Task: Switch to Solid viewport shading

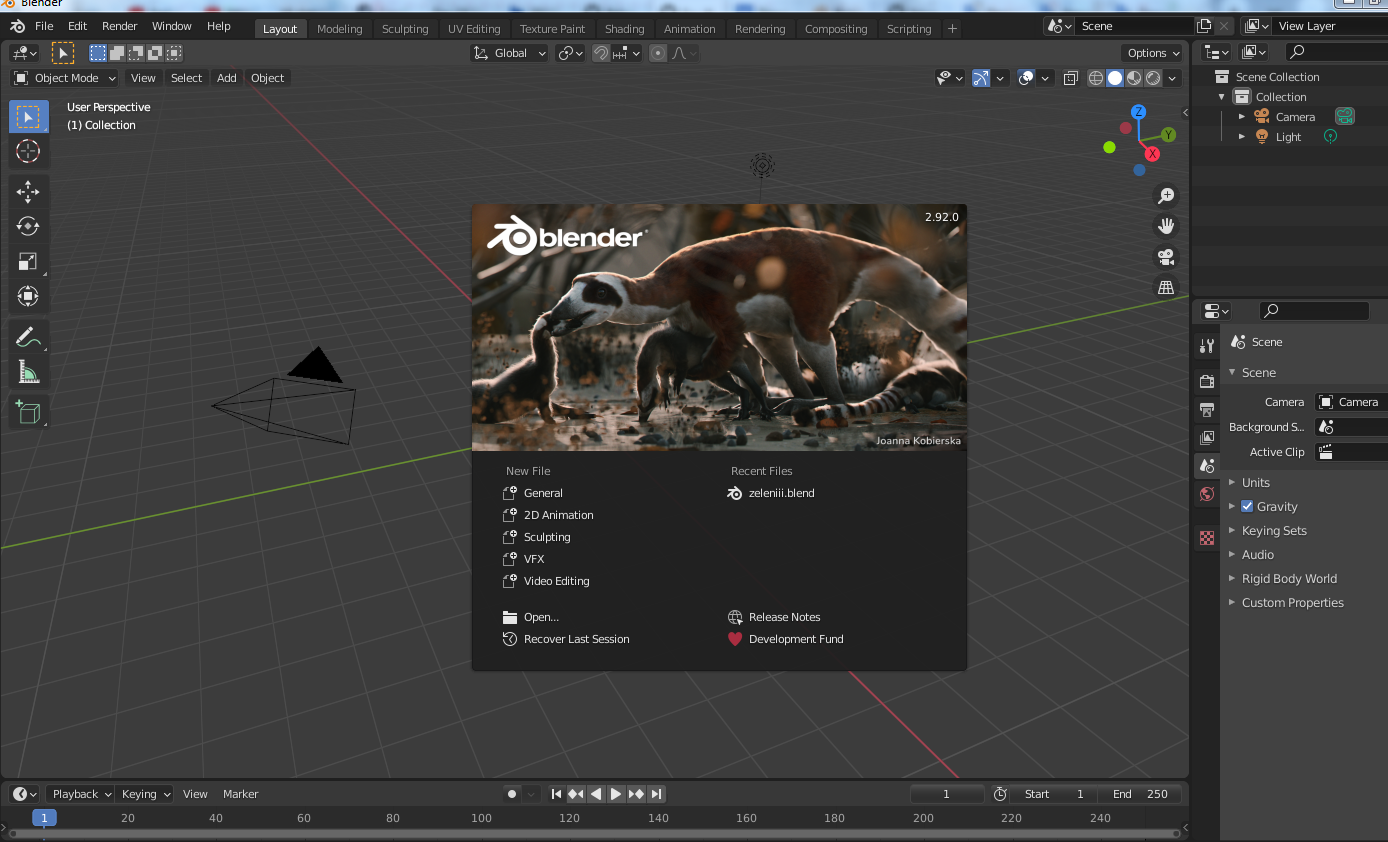Action: coord(1115,78)
